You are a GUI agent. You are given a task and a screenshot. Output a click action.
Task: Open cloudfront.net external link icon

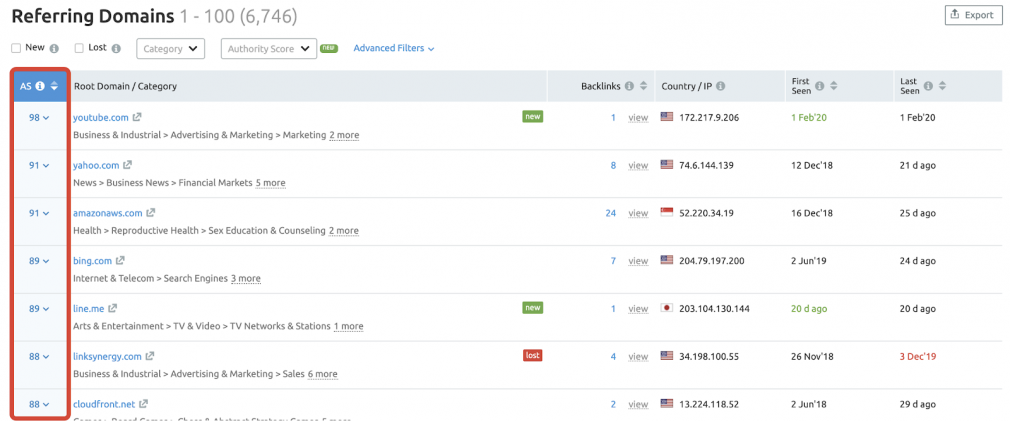coord(144,404)
